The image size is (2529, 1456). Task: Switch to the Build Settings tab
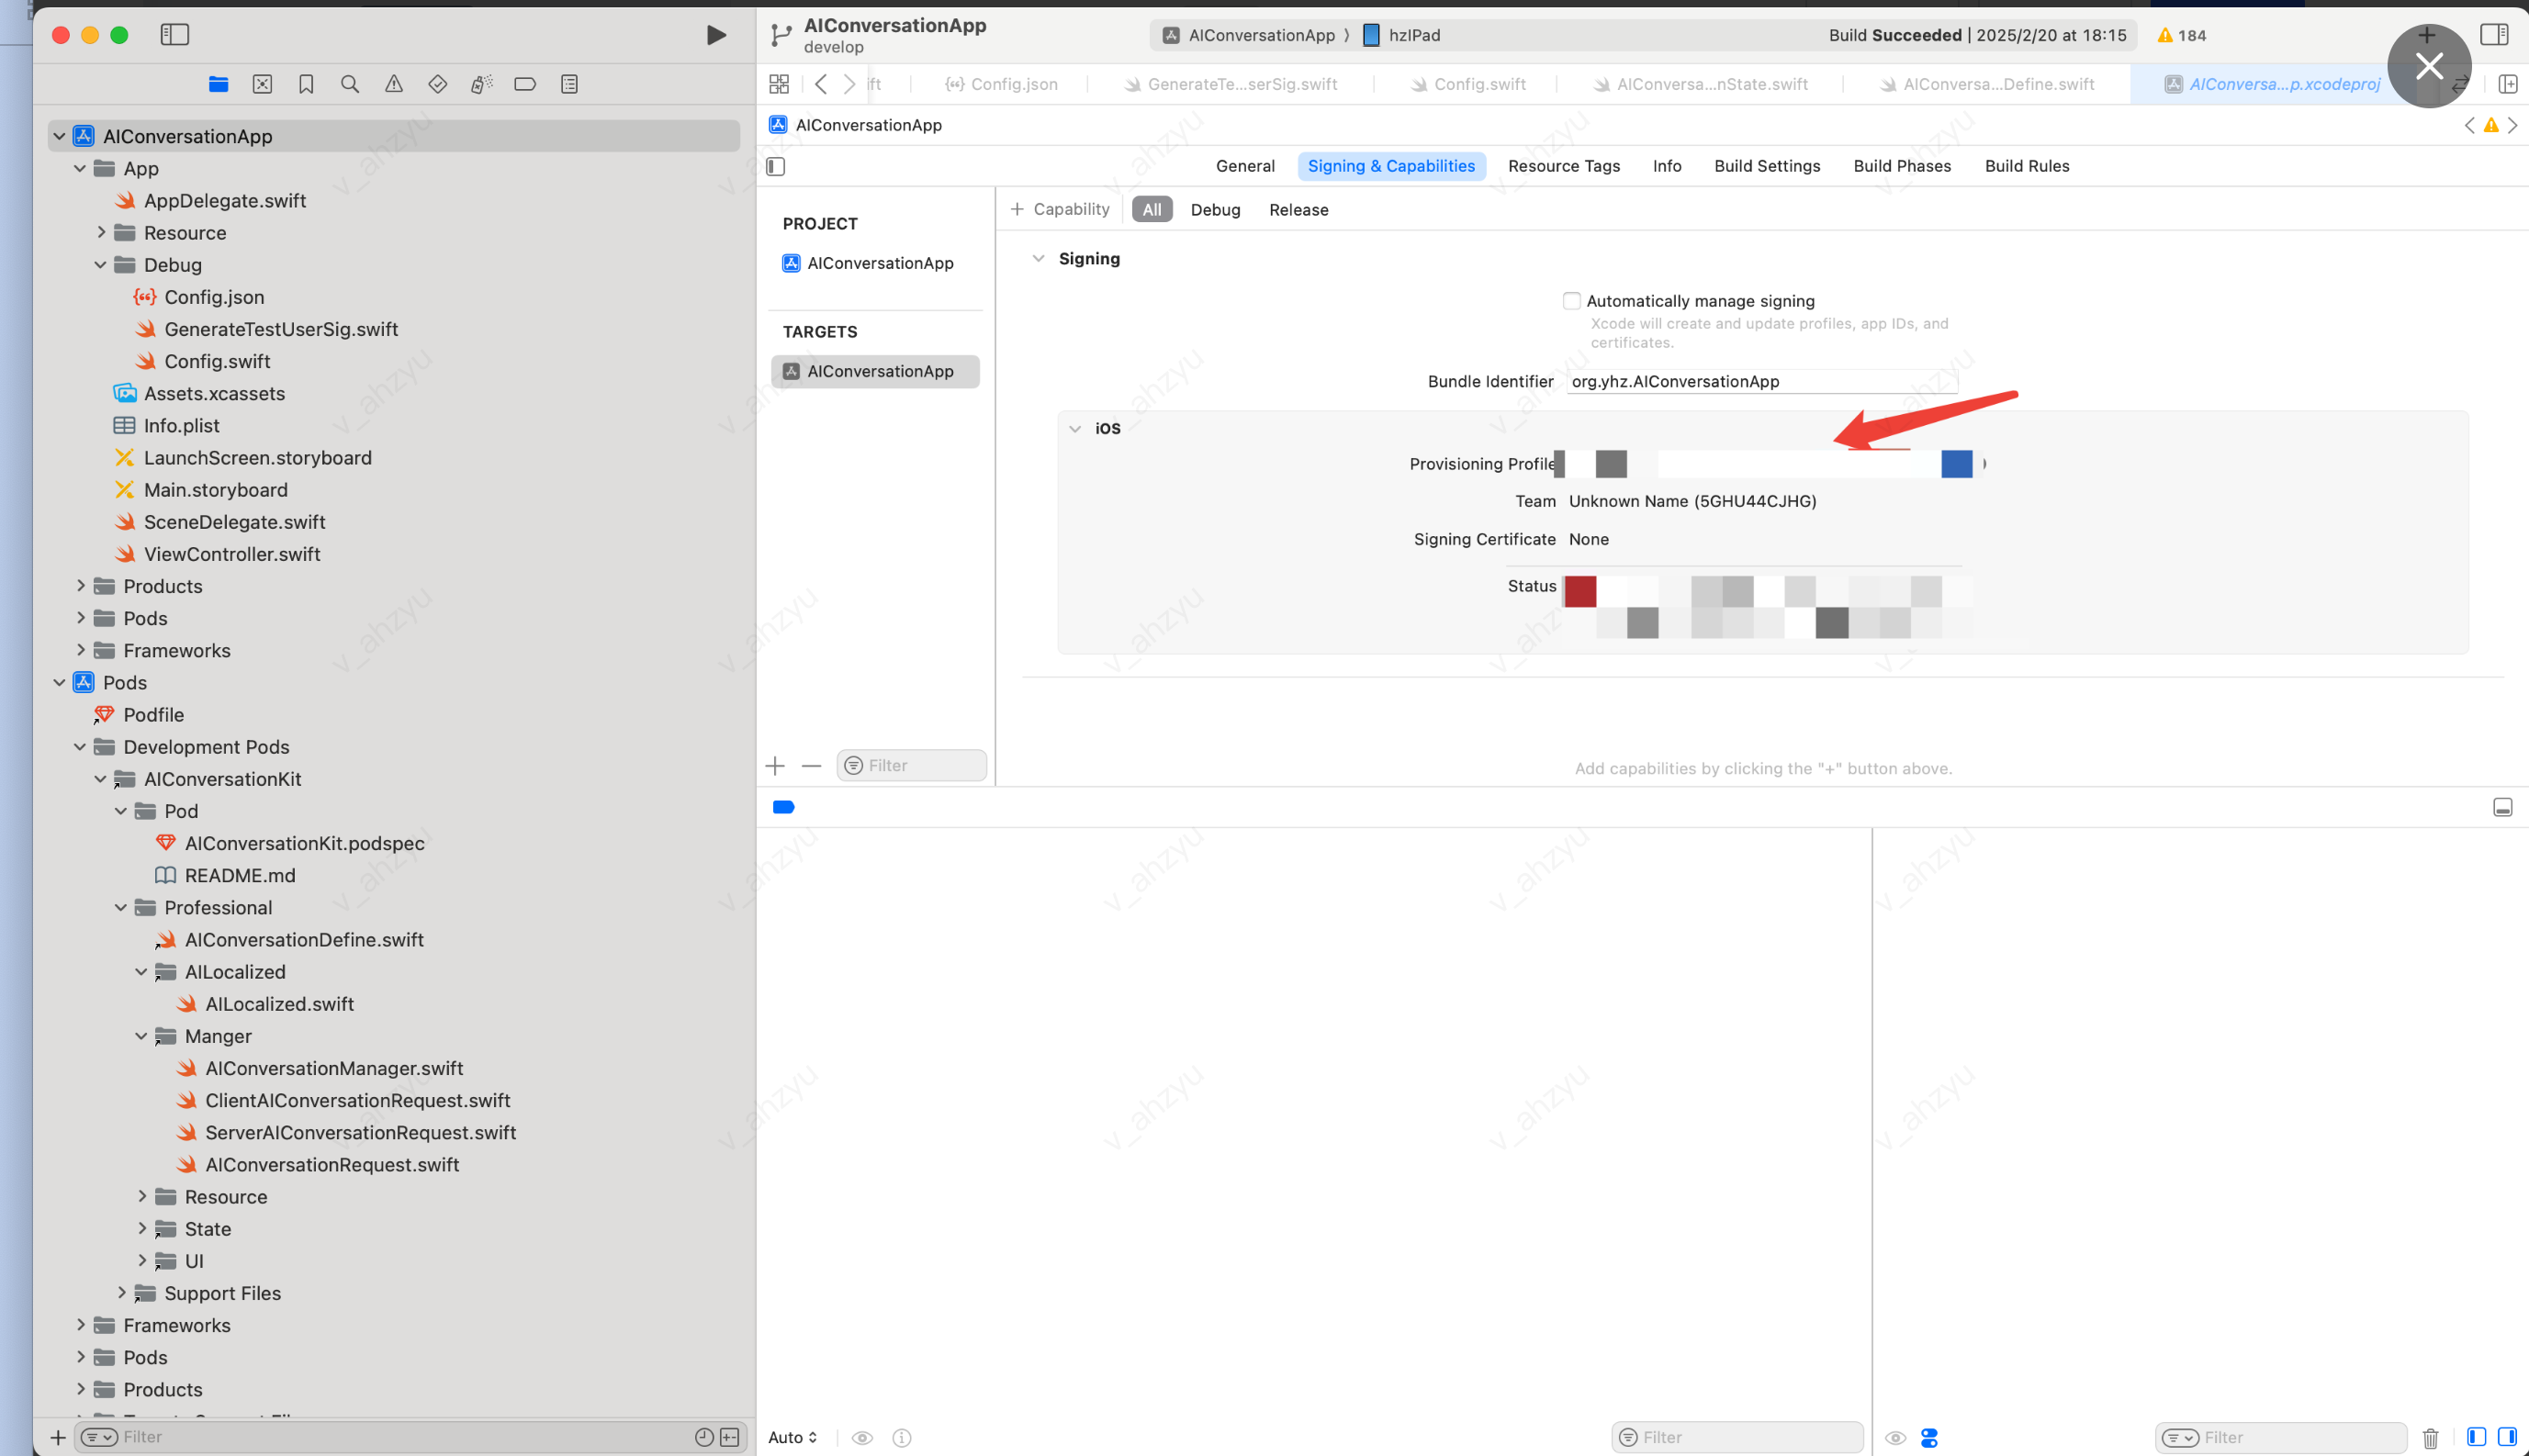tap(1767, 166)
